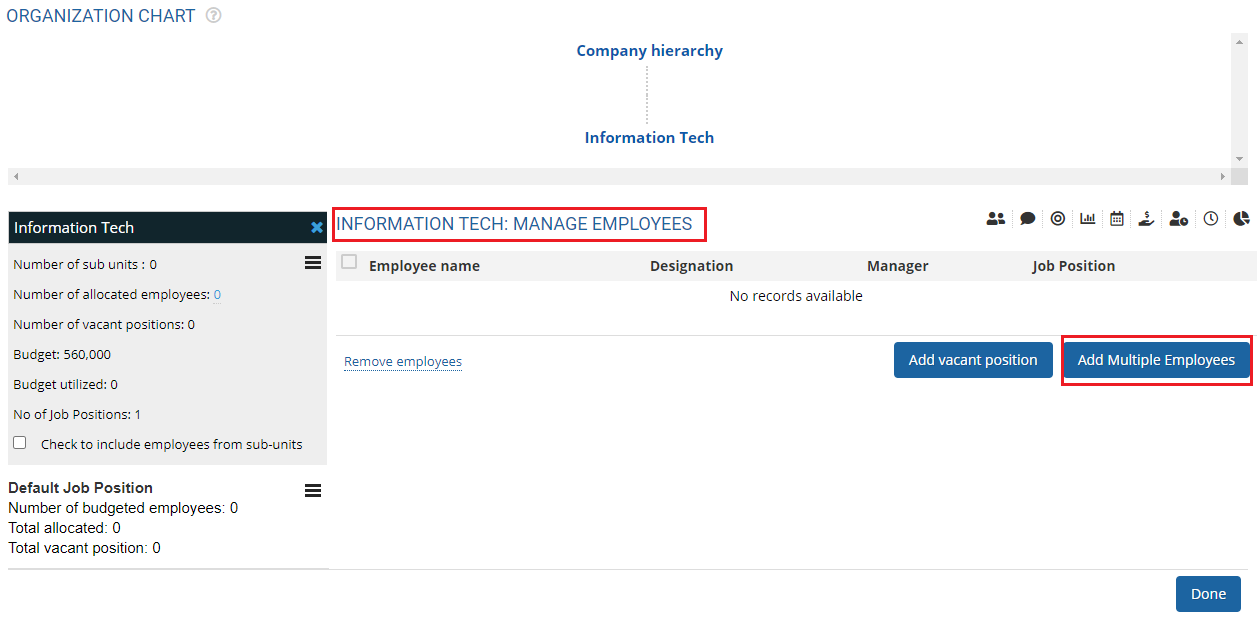Click the person-with-clock icon

click(1178, 218)
